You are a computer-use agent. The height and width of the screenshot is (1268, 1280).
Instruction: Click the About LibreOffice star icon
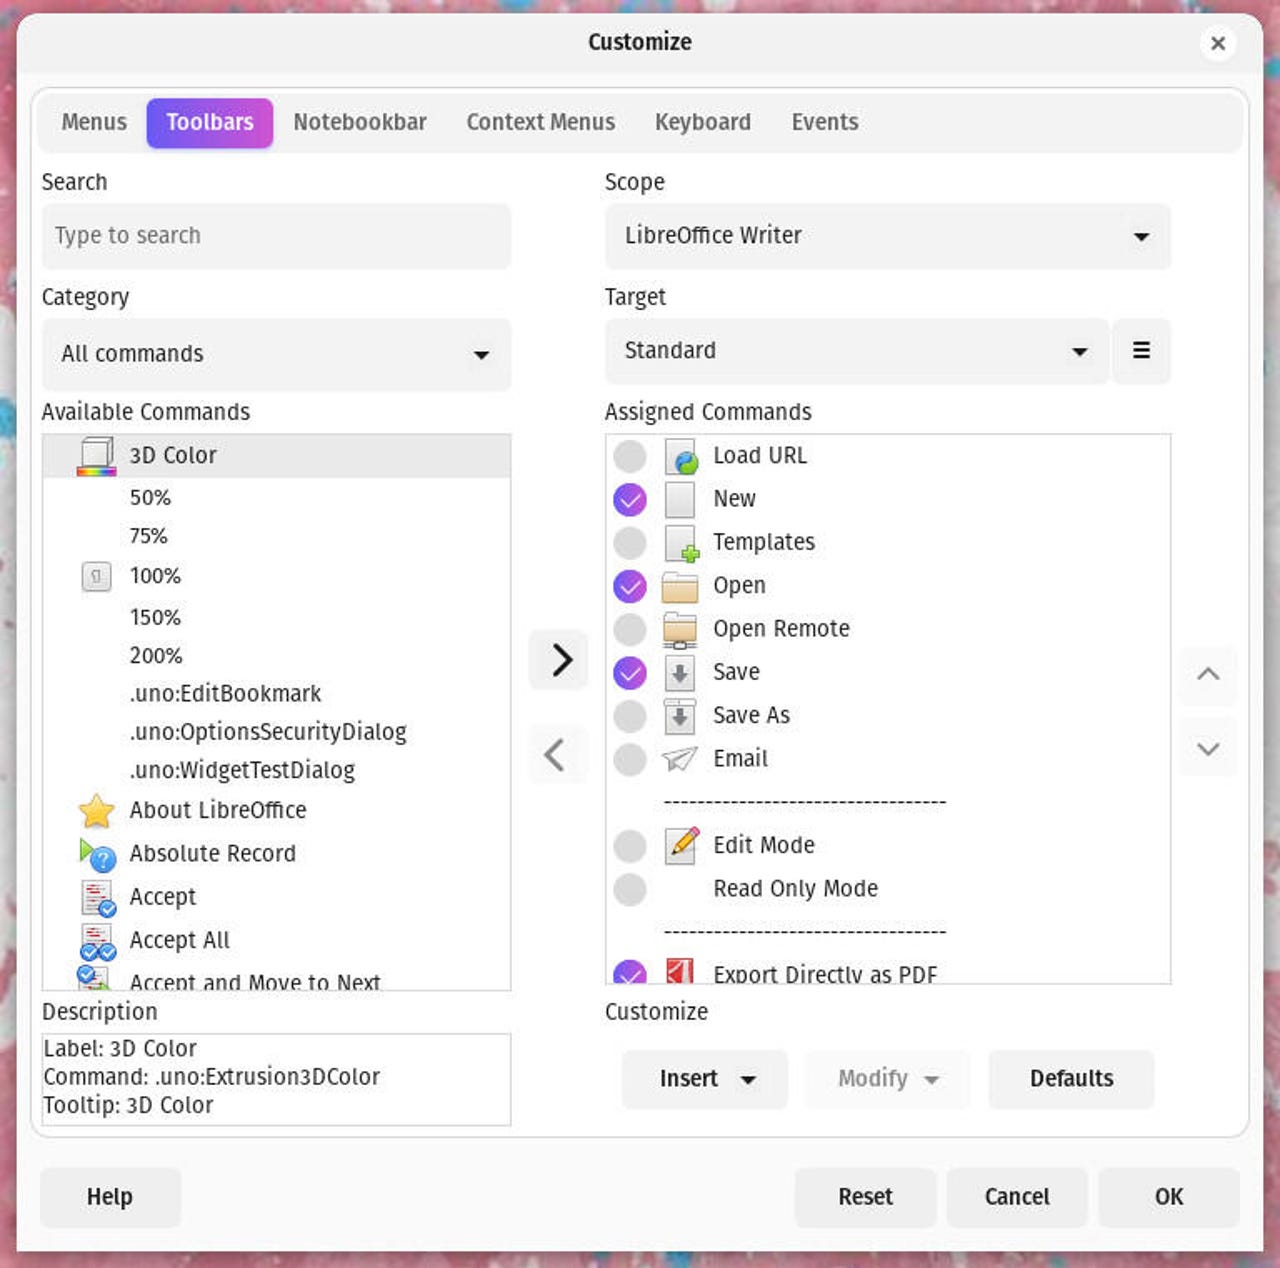[x=96, y=810]
